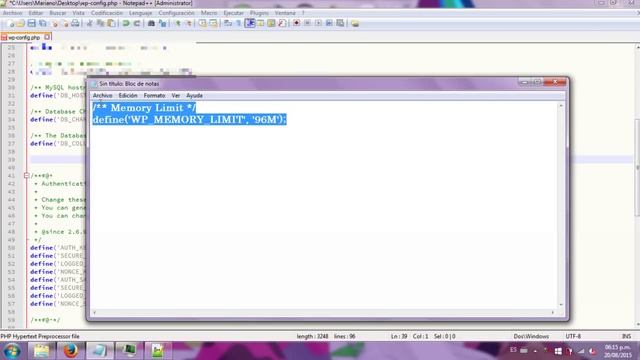The width and height of the screenshot is (640, 360).
Task: Open Notepad++ Archivo menu
Action: (x=12, y=13)
